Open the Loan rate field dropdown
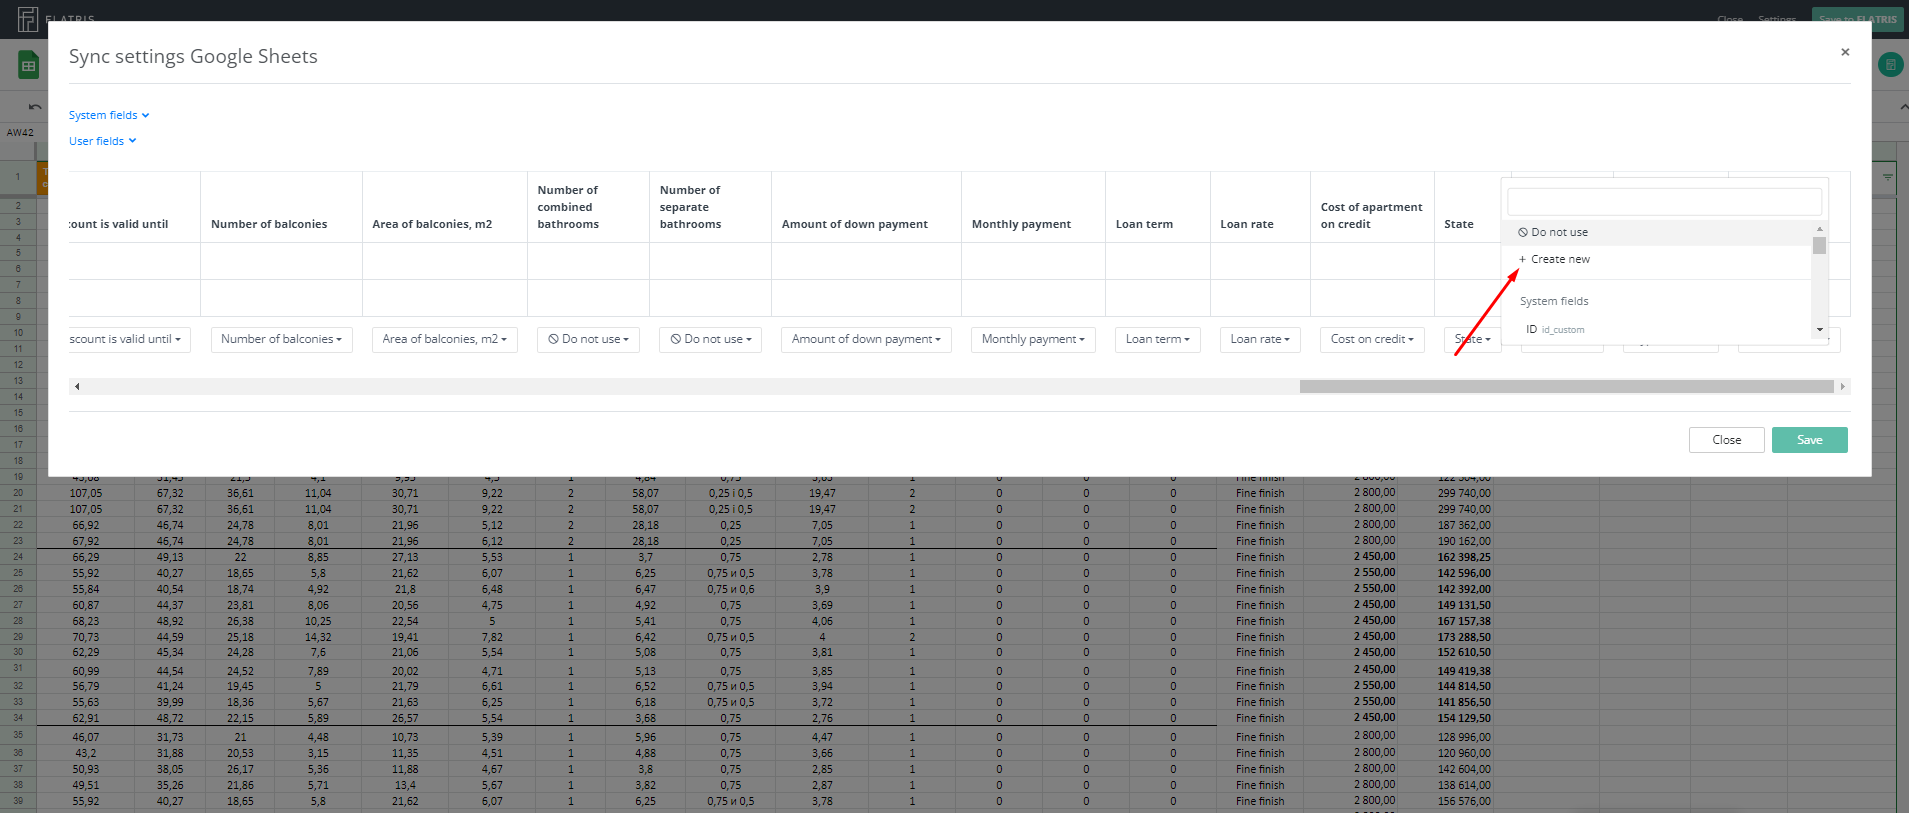 point(1259,340)
